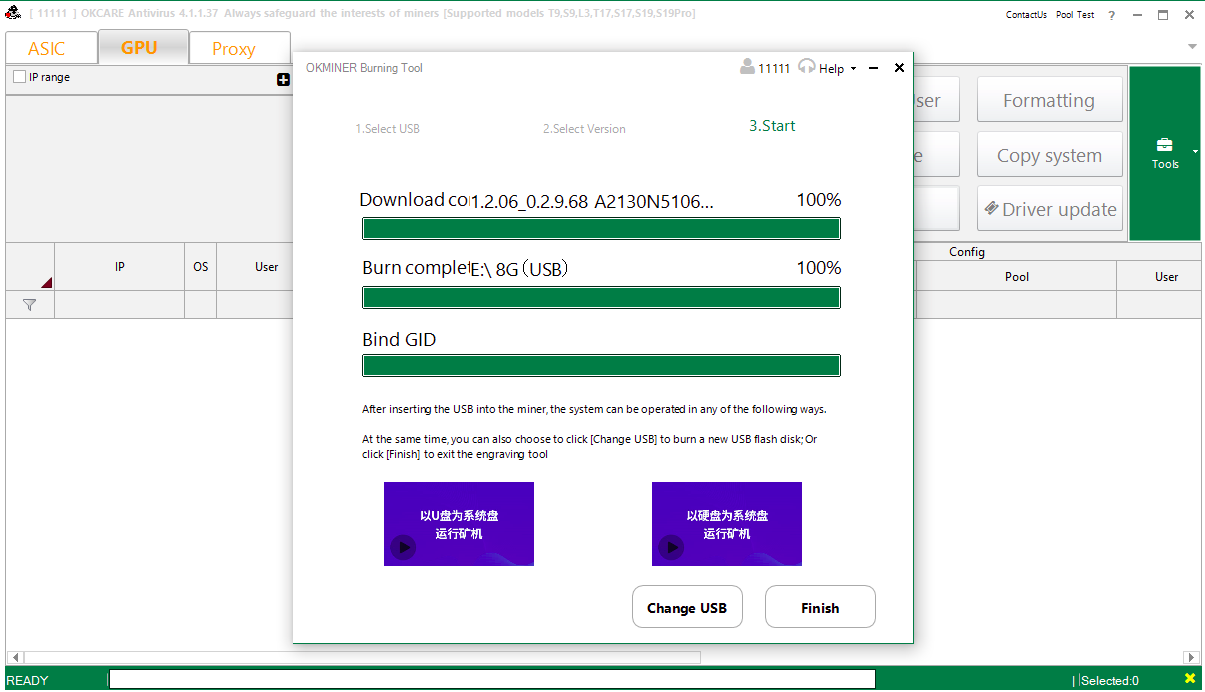The image size is (1205, 692).
Task: Play the 硬盘 system disk tutorial video
Action: [671, 547]
